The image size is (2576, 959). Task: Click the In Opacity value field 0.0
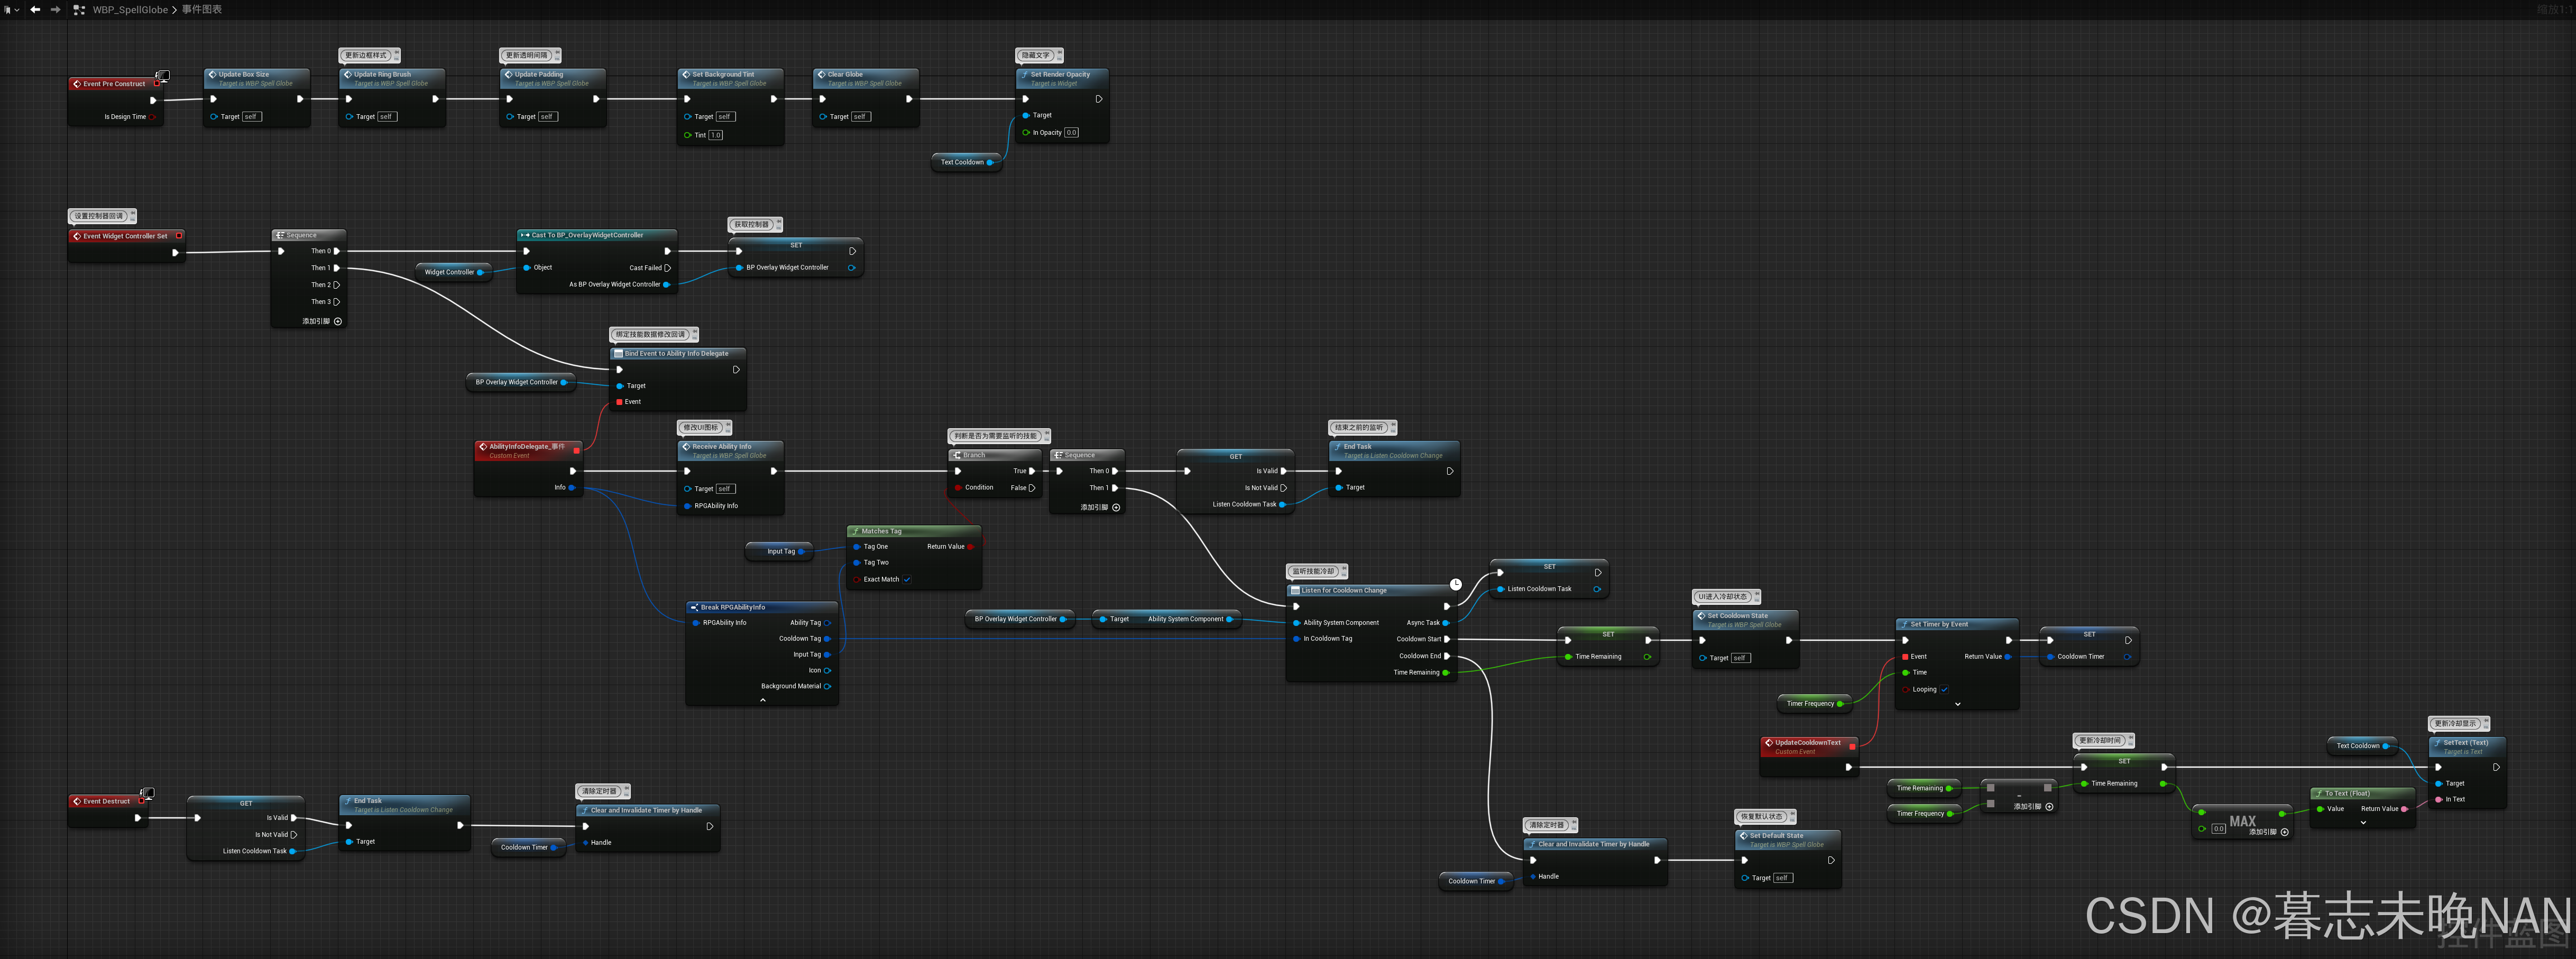1072,132
